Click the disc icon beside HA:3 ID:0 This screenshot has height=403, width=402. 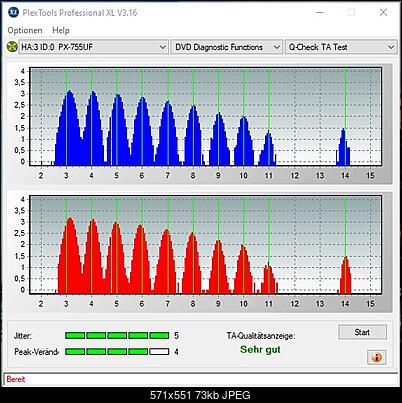coord(12,47)
